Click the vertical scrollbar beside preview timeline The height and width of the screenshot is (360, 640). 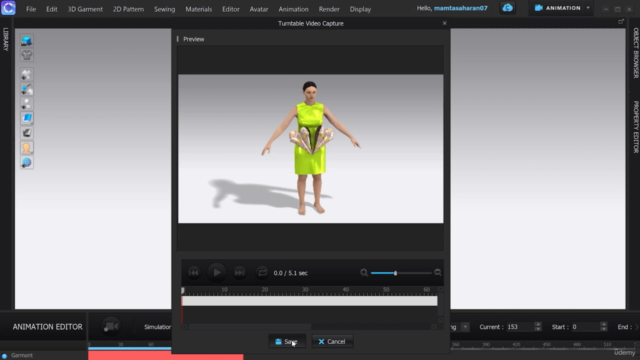[x=440, y=305]
